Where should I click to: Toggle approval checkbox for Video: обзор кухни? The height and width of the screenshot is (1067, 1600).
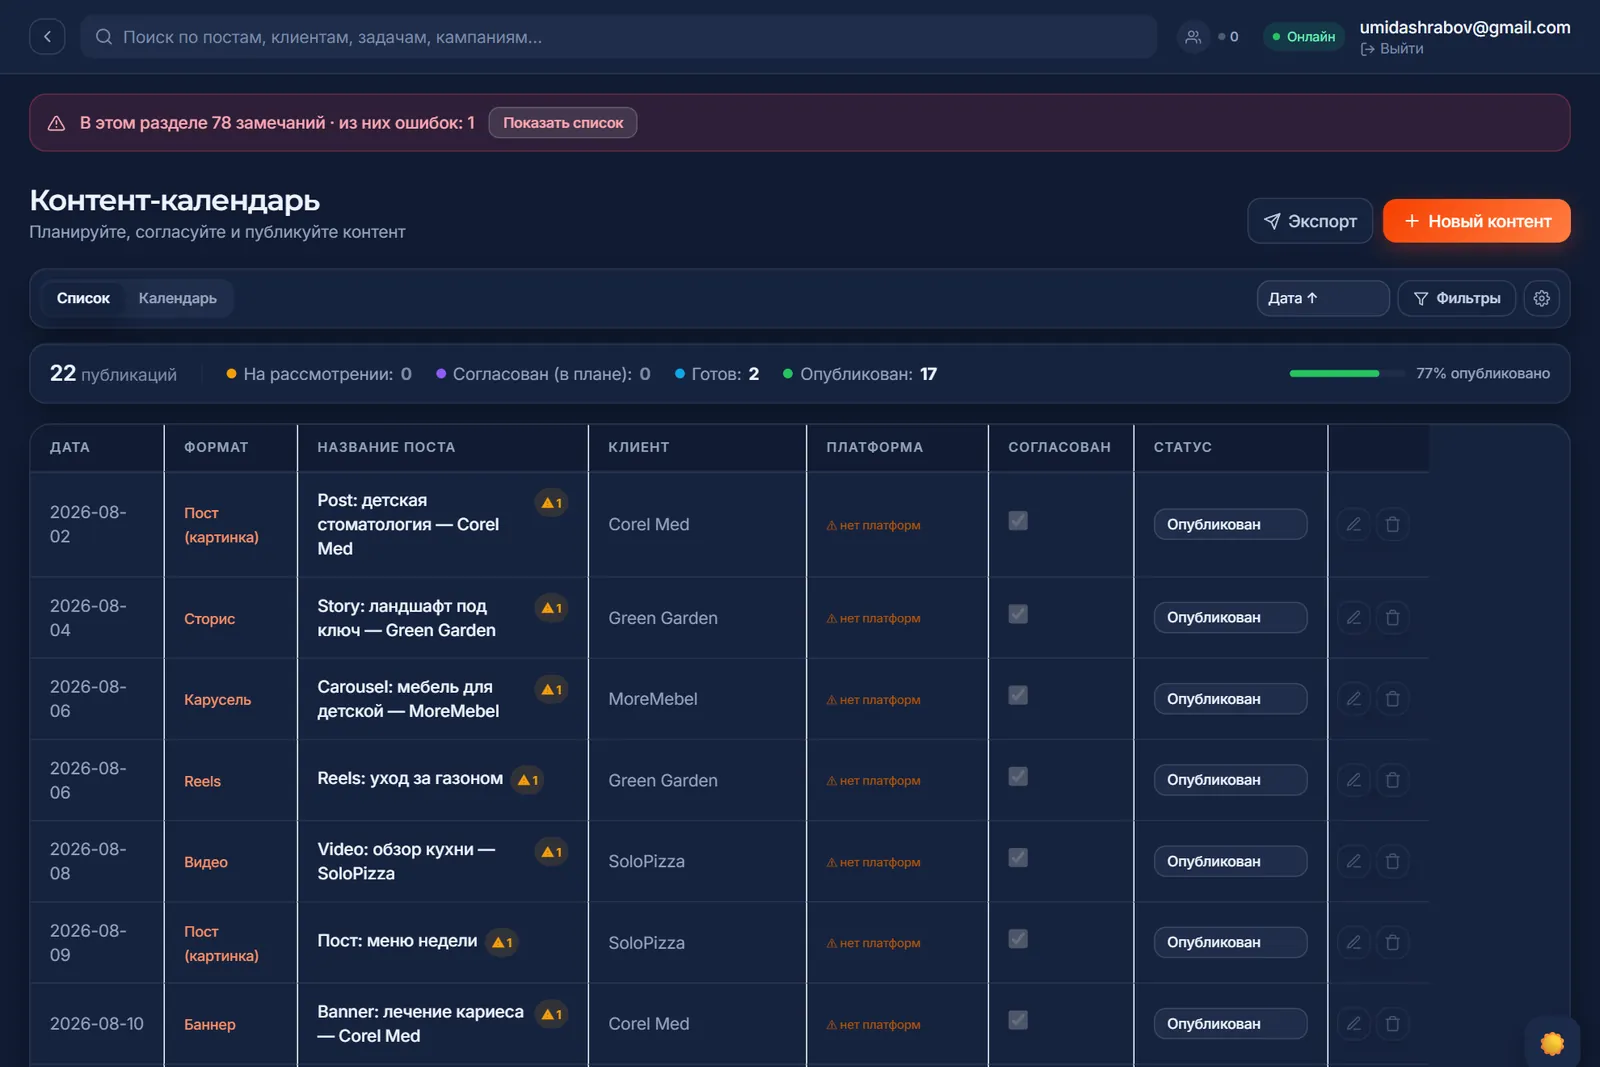click(x=1018, y=858)
